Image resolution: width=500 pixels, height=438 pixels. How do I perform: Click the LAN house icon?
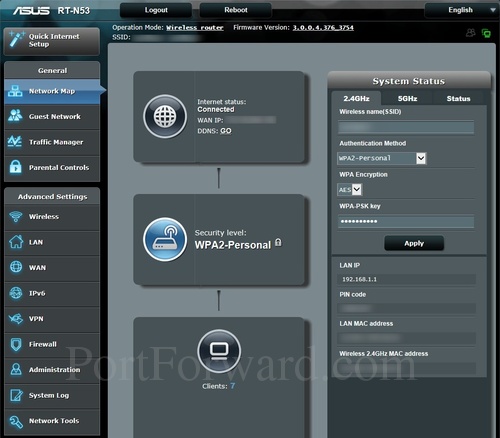tap(16, 242)
